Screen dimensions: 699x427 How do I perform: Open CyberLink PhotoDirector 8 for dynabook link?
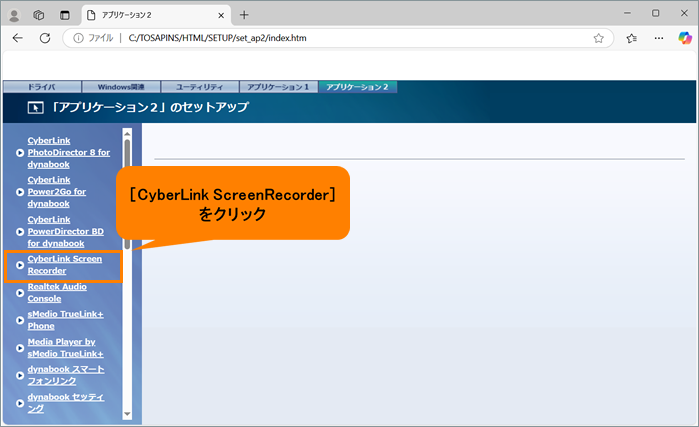point(69,152)
